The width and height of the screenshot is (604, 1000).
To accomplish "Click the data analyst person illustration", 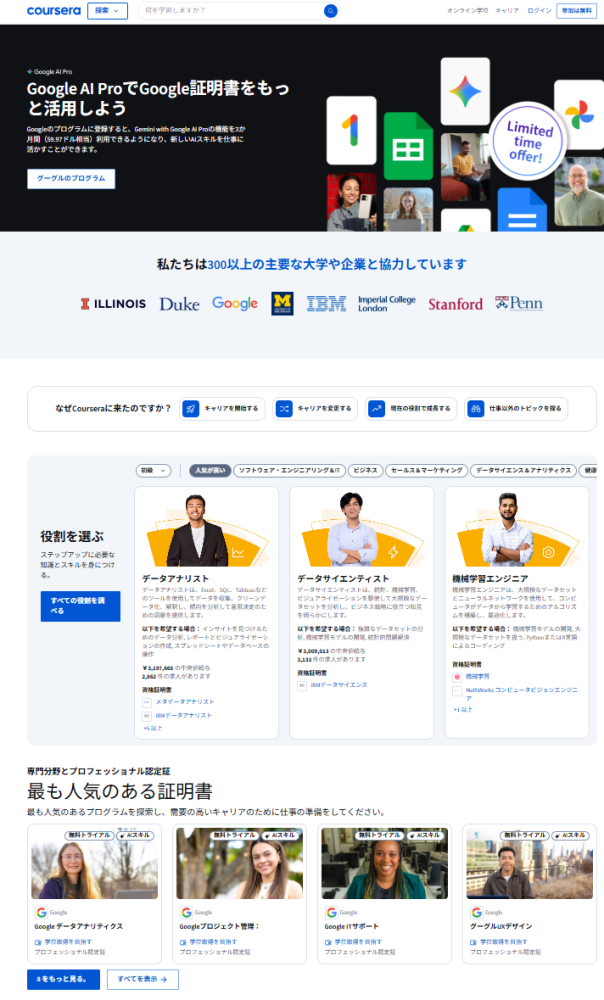I will [197, 531].
